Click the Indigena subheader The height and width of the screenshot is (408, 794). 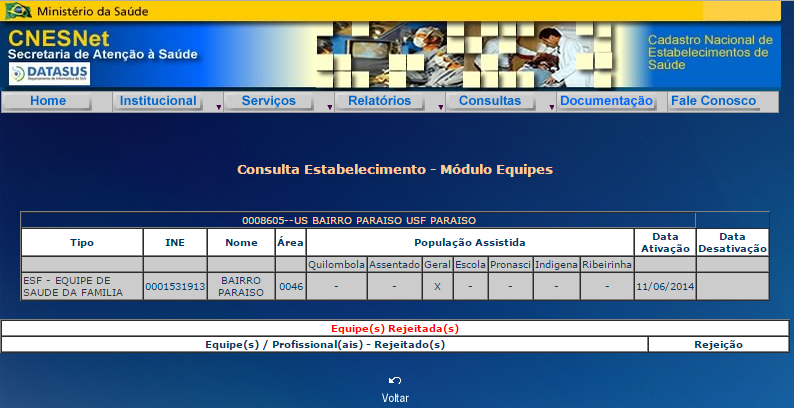click(x=556, y=264)
